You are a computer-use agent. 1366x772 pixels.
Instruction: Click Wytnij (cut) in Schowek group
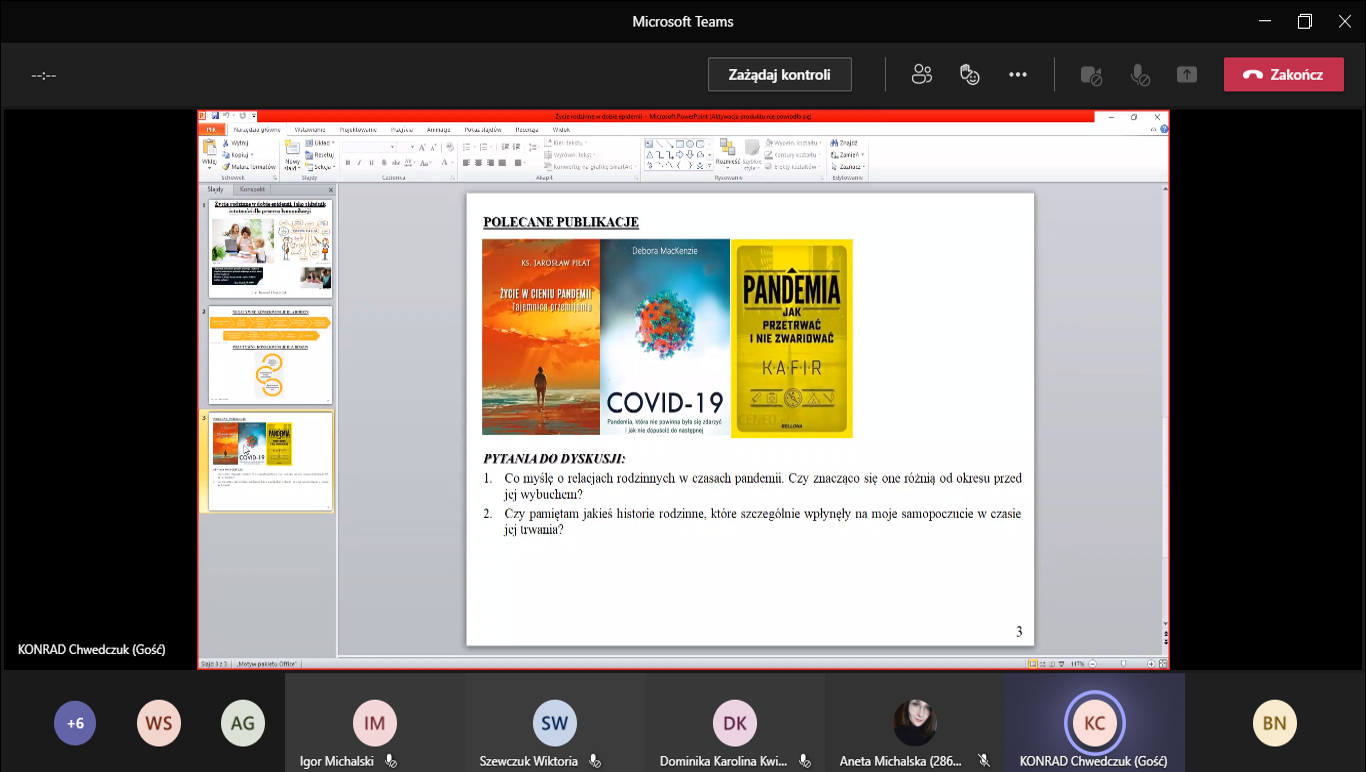pyautogui.click(x=235, y=143)
